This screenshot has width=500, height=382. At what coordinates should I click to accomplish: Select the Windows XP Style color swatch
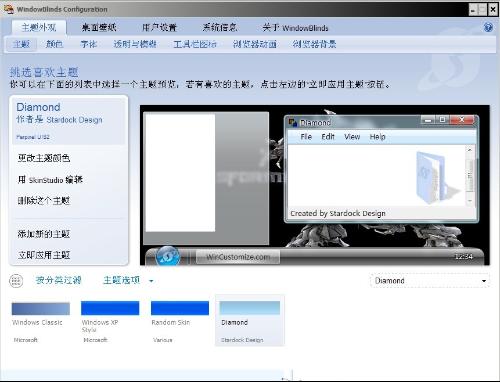tap(110, 308)
